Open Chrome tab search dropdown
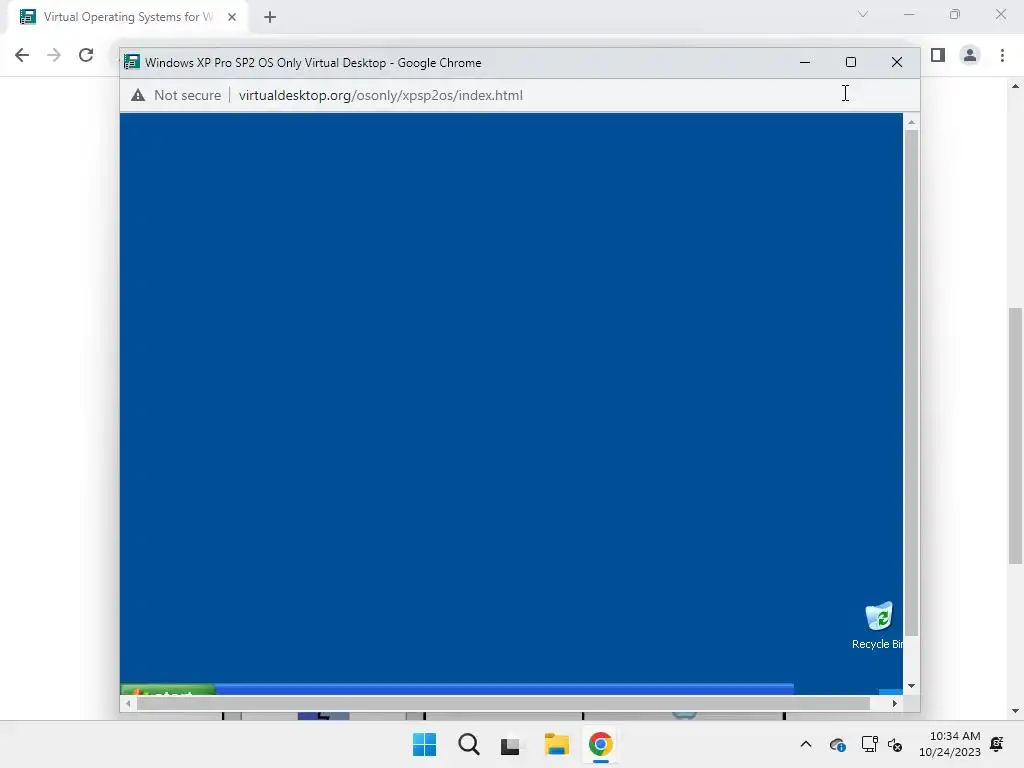Image resolution: width=1024 pixels, height=768 pixels. pyautogui.click(x=863, y=14)
